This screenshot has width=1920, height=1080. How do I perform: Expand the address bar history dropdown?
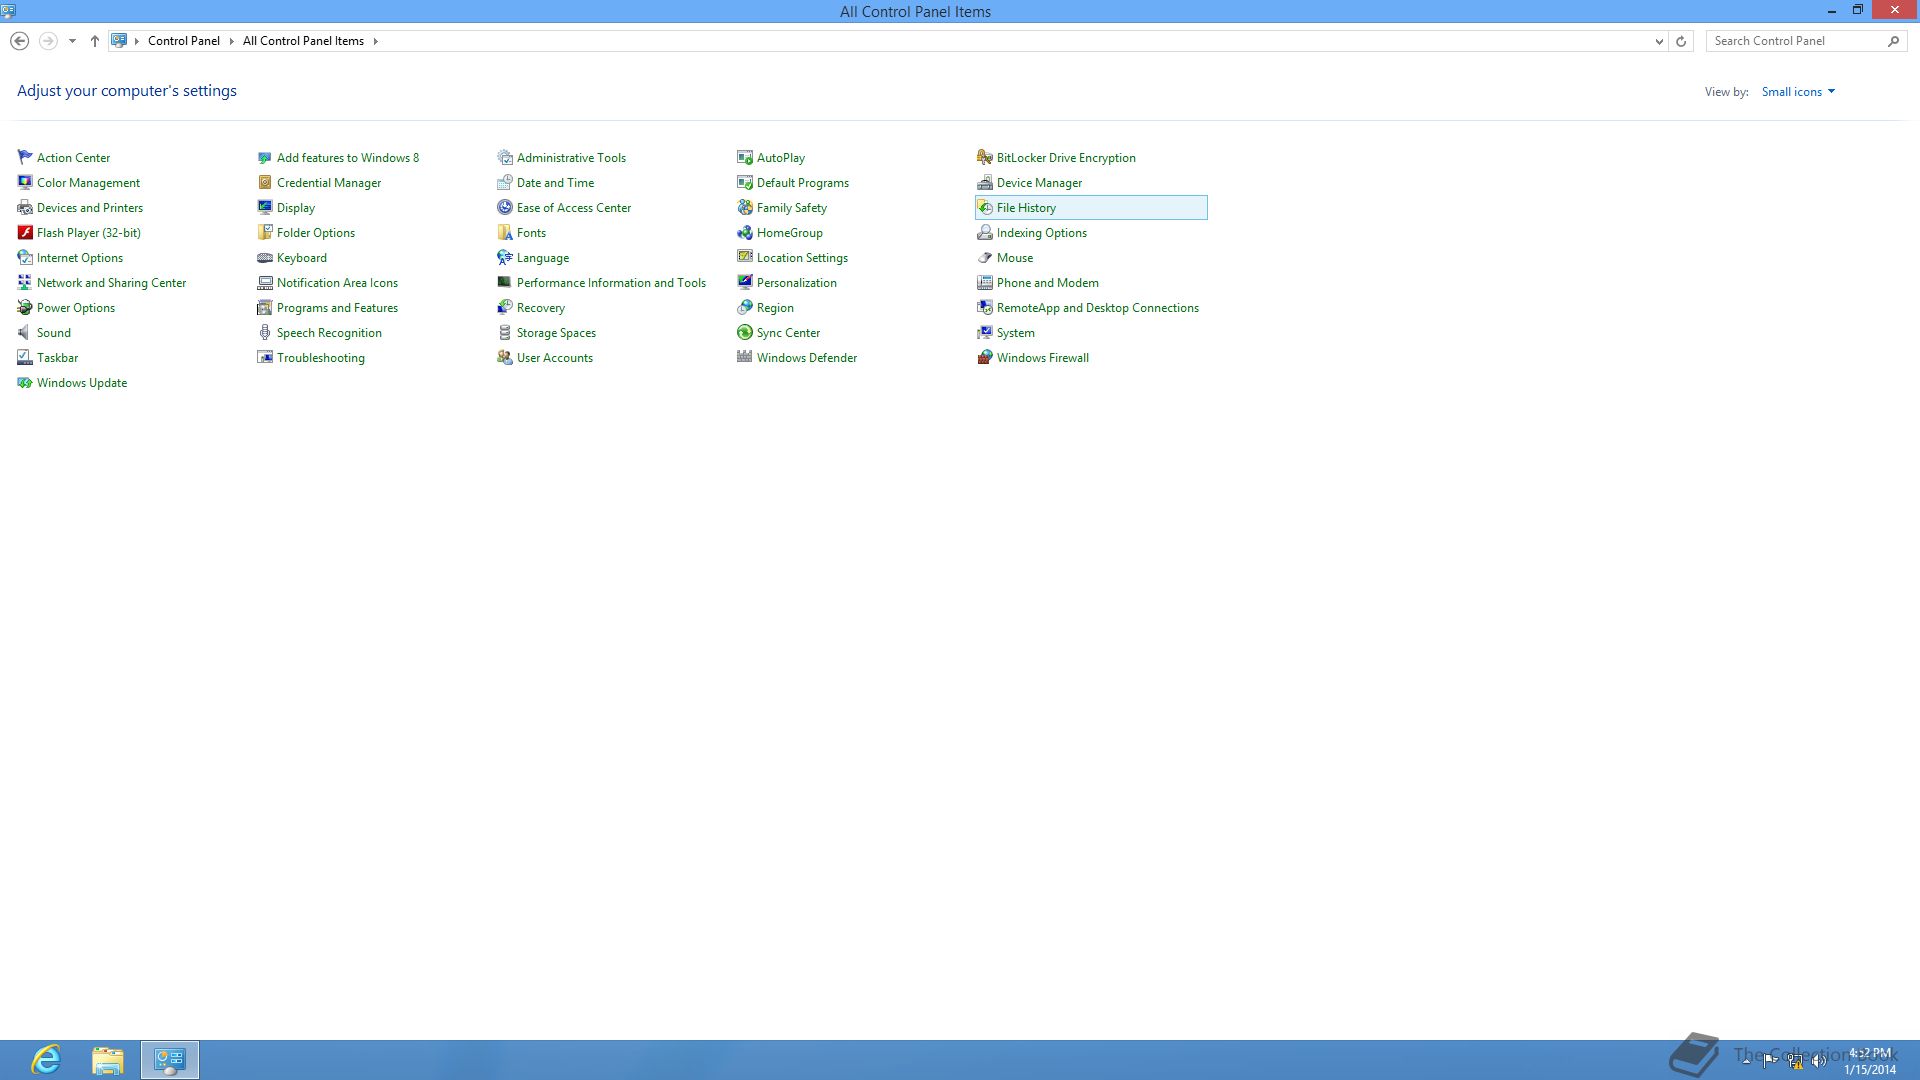click(1659, 41)
